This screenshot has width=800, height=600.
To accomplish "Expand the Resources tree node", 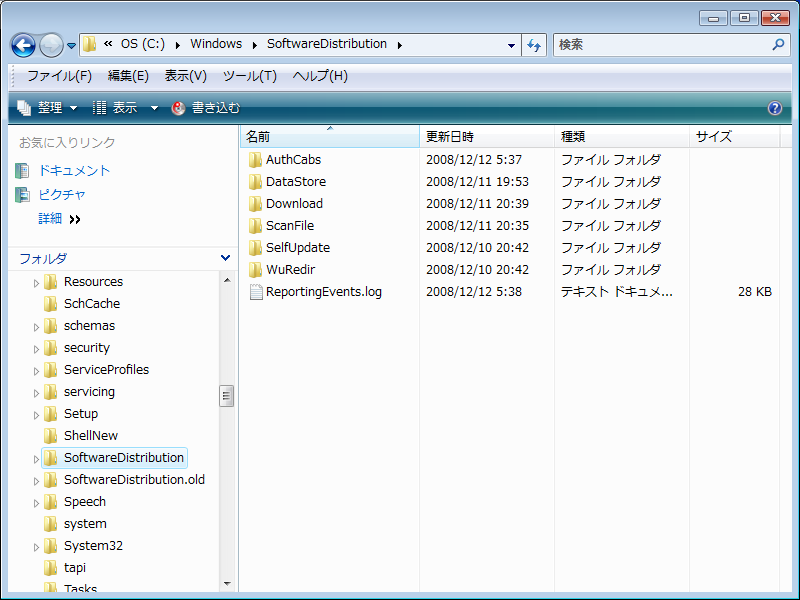I will (36, 283).
